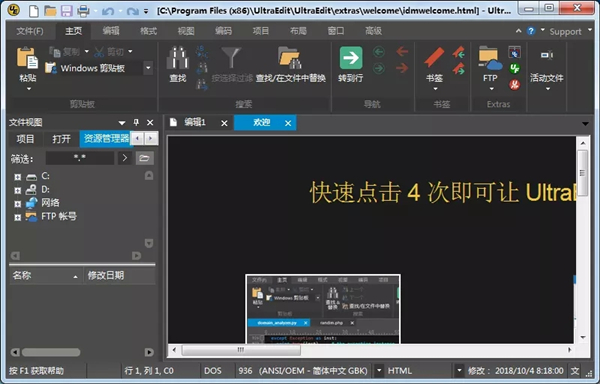
Task: Open the FTP folder cloud icon
Action: point(490,58)
